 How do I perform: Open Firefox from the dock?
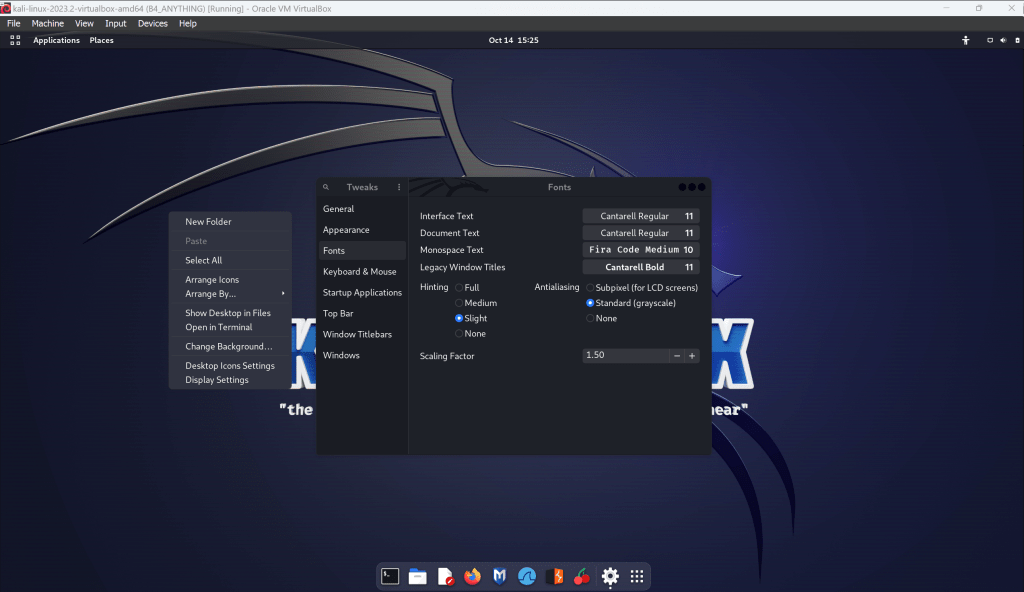pyautogui.click(x=472, y=576)
